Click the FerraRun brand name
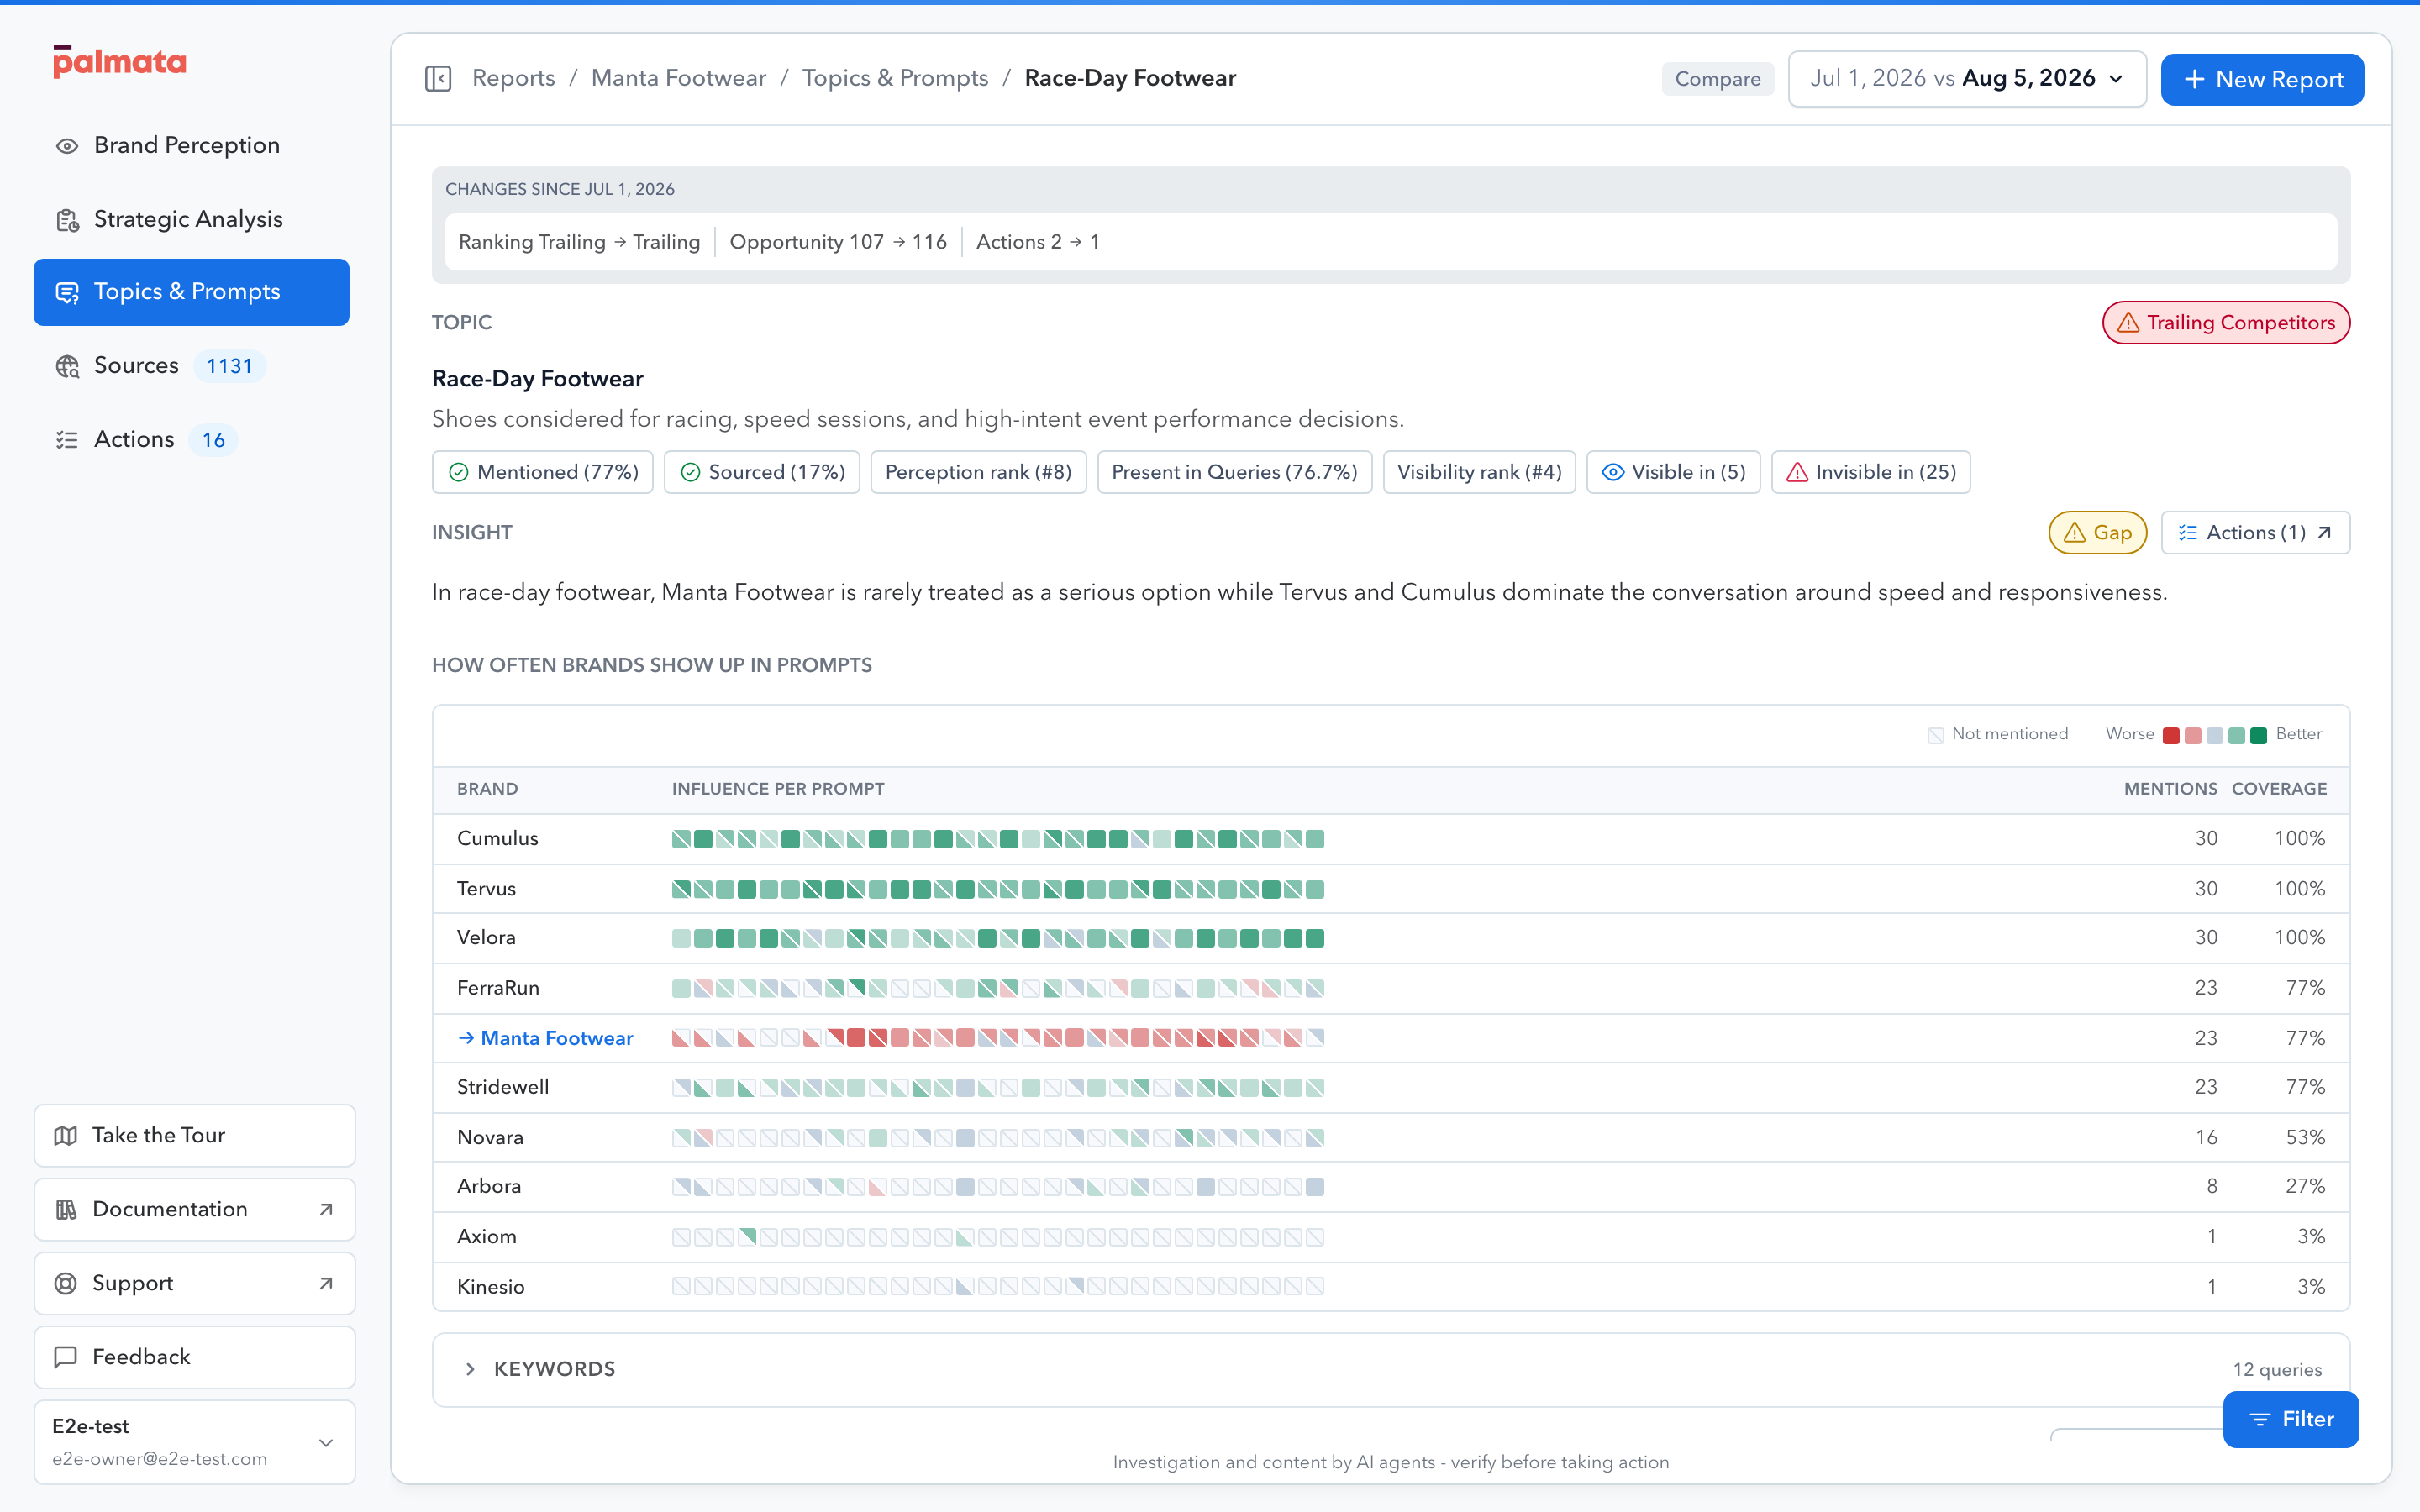The image size is (2420, 1512). (x=498, y=988)
